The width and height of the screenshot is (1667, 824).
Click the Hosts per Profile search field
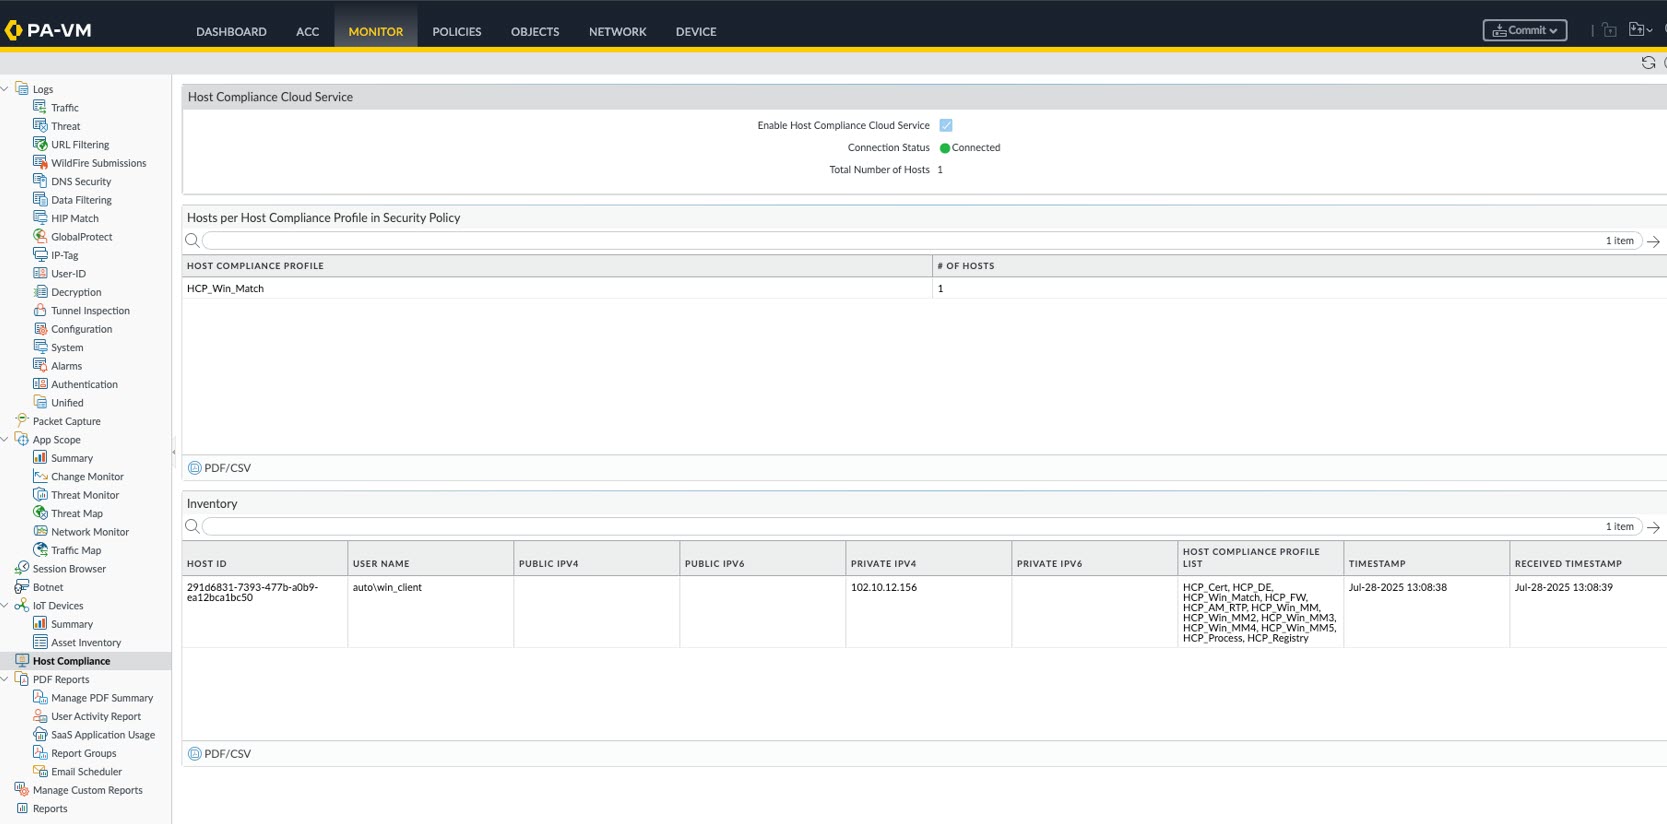(x=900, y=241)
